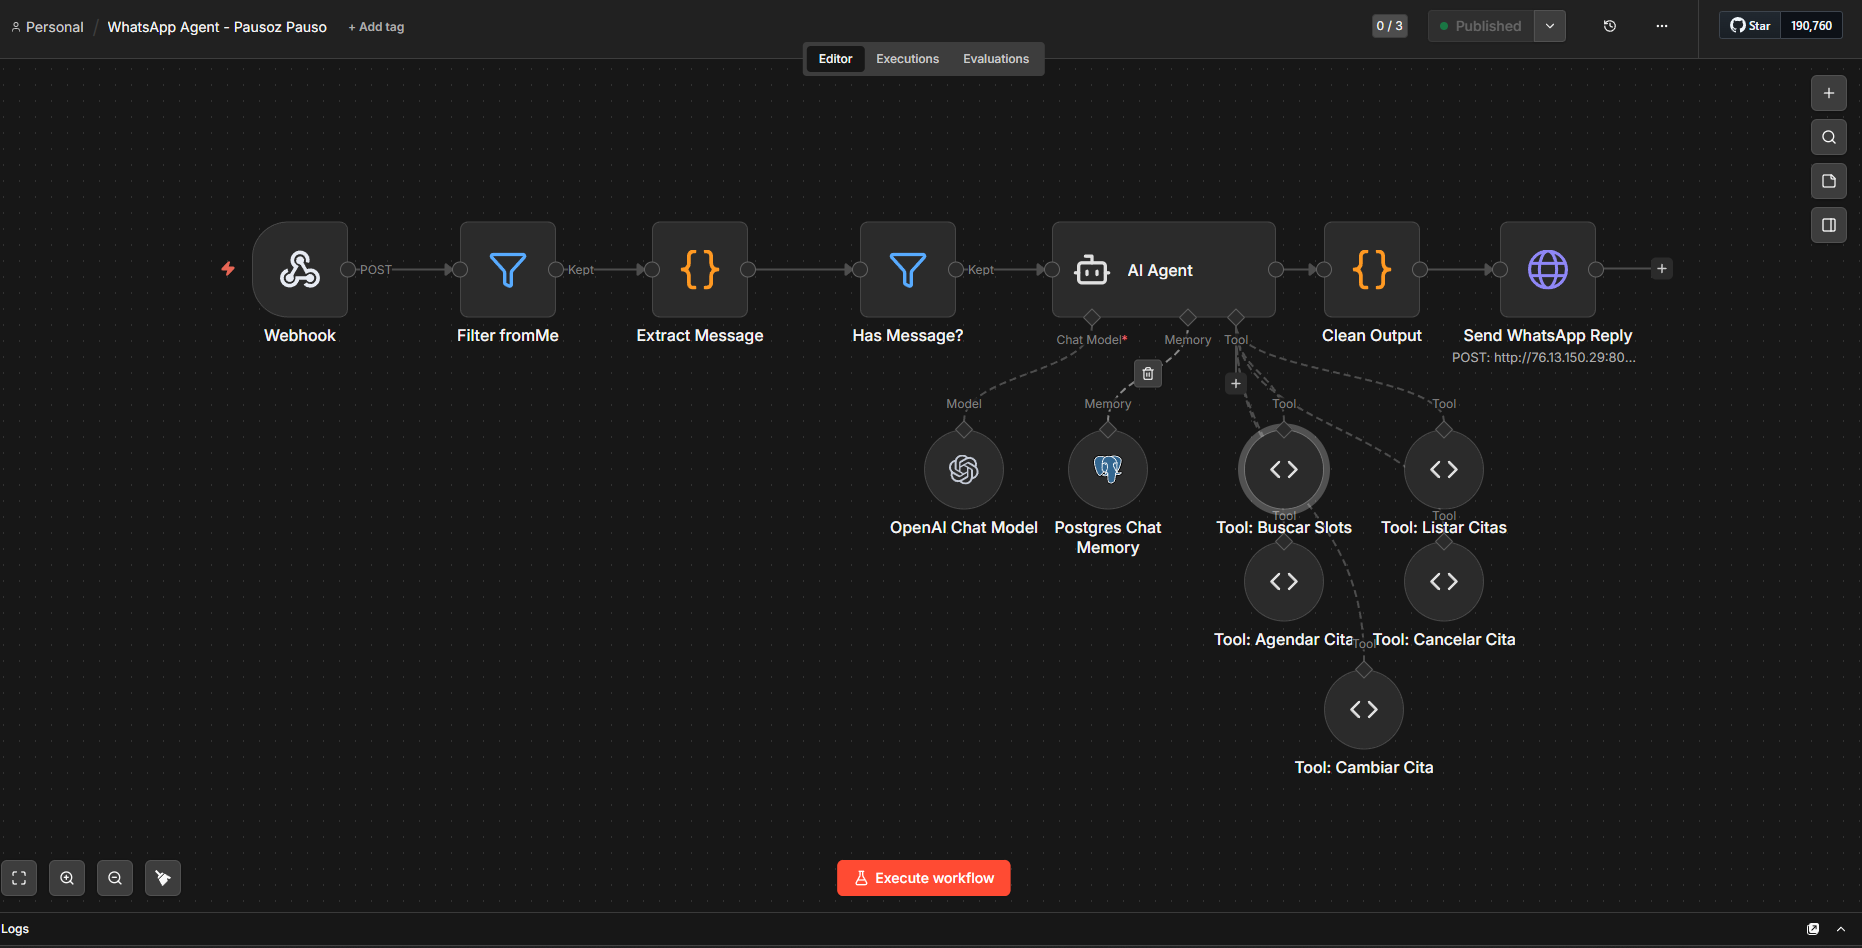Open the Postgres Chat Memory node
Image resolution: width=1862 pixels, height=948 pixels.
coord(1108,469)
